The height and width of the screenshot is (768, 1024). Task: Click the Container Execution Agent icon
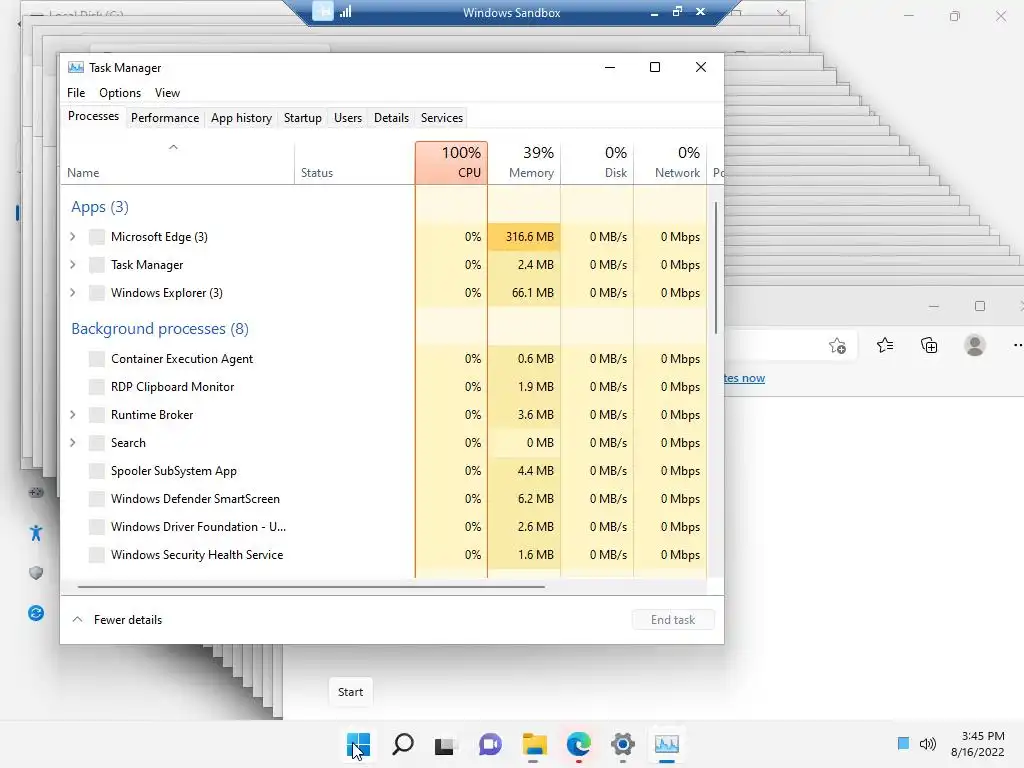click(x=97, y=359)
